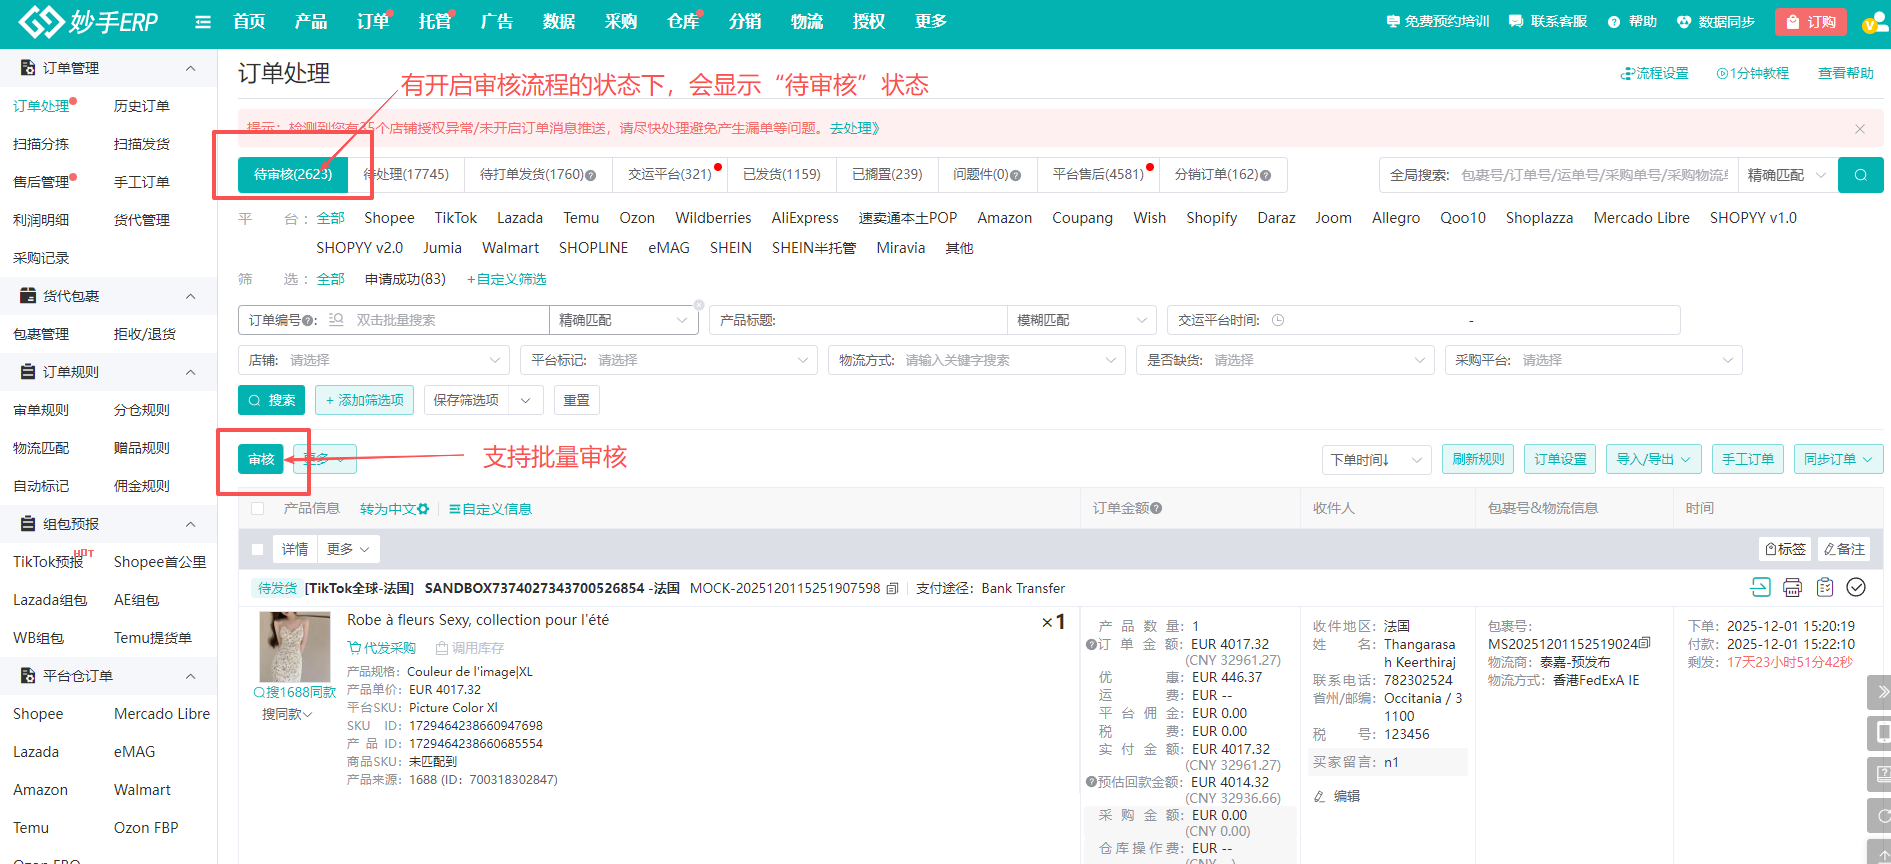Open the 采购平台 dropdown
The image size is (1891, 864).
(x=1593, y=360)
